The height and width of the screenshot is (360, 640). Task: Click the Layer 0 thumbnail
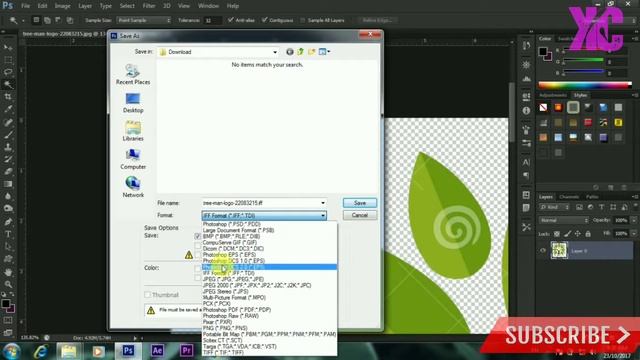559,250
